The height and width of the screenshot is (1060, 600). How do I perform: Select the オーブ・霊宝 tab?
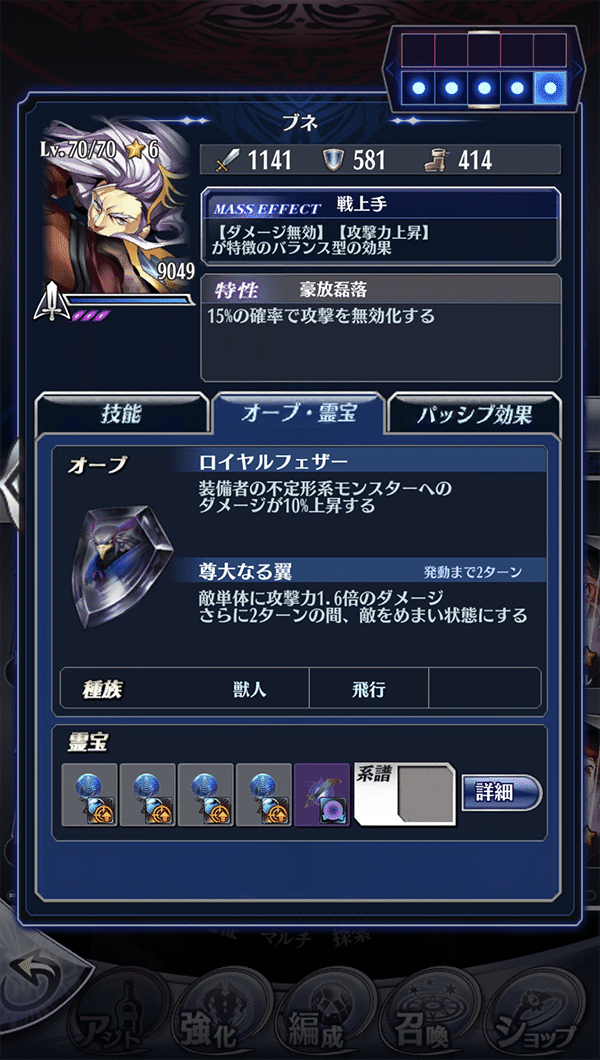point(298,413)
